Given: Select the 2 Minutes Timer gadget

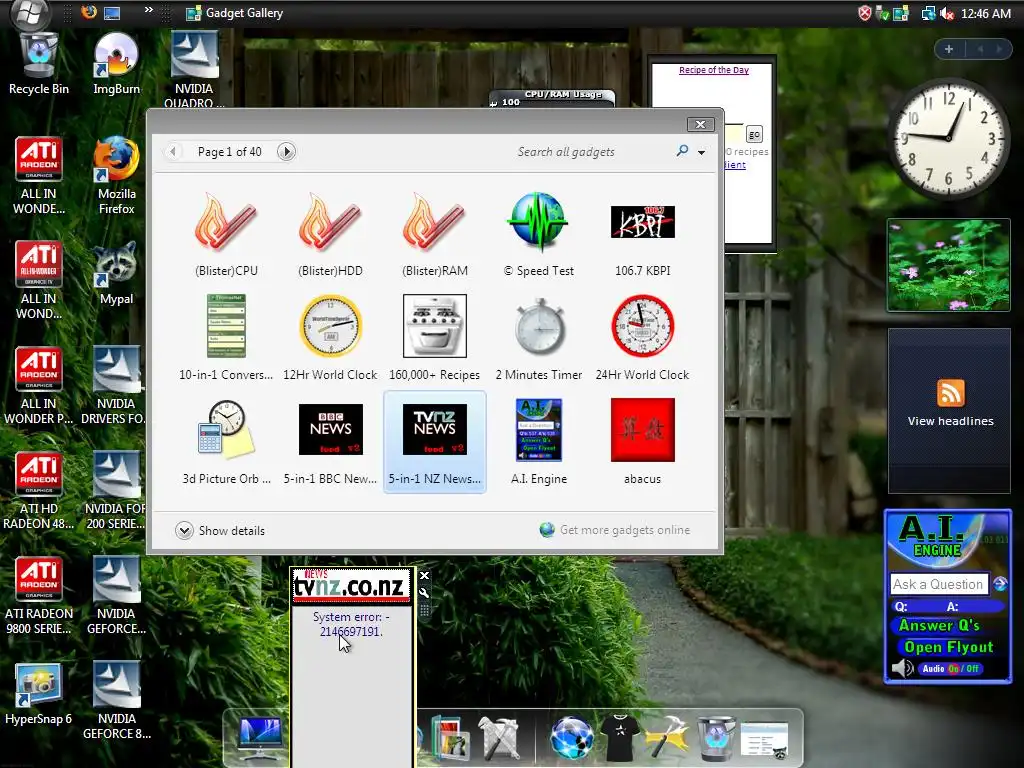Looking at the screenshot, I should pos(538,338).
